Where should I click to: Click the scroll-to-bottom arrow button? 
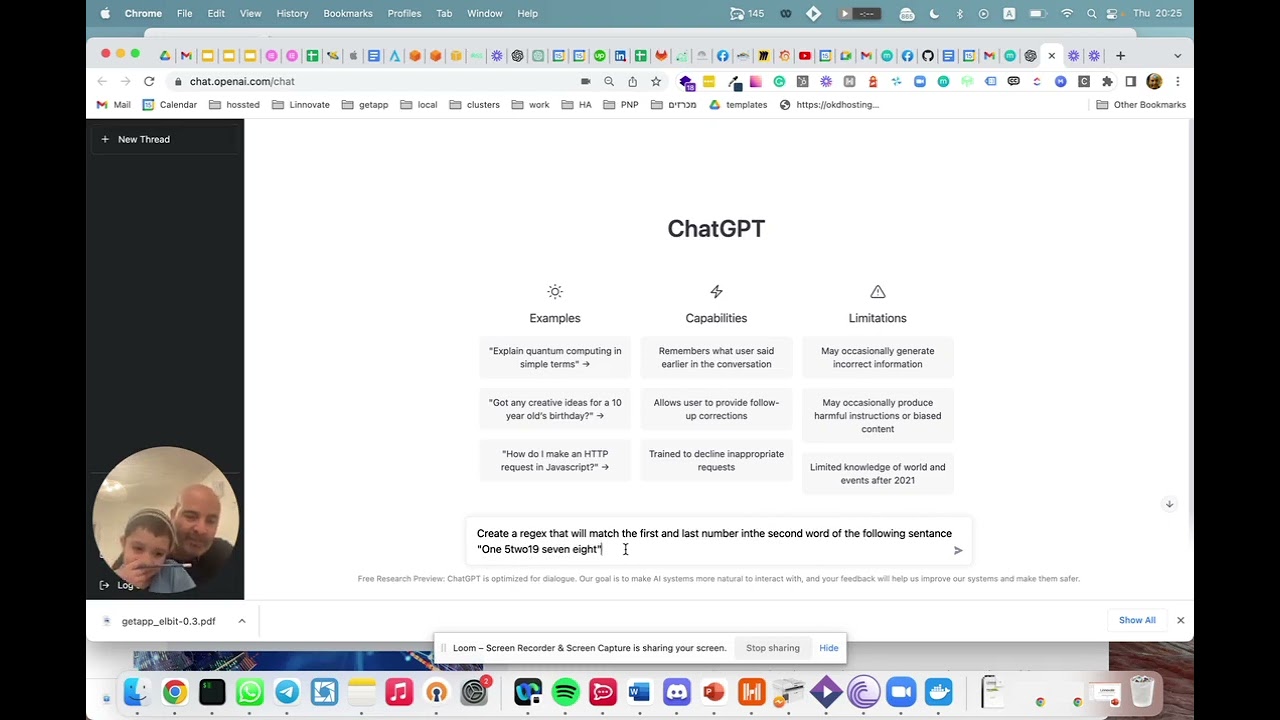pyautogui.click(x=1169, y=504)
